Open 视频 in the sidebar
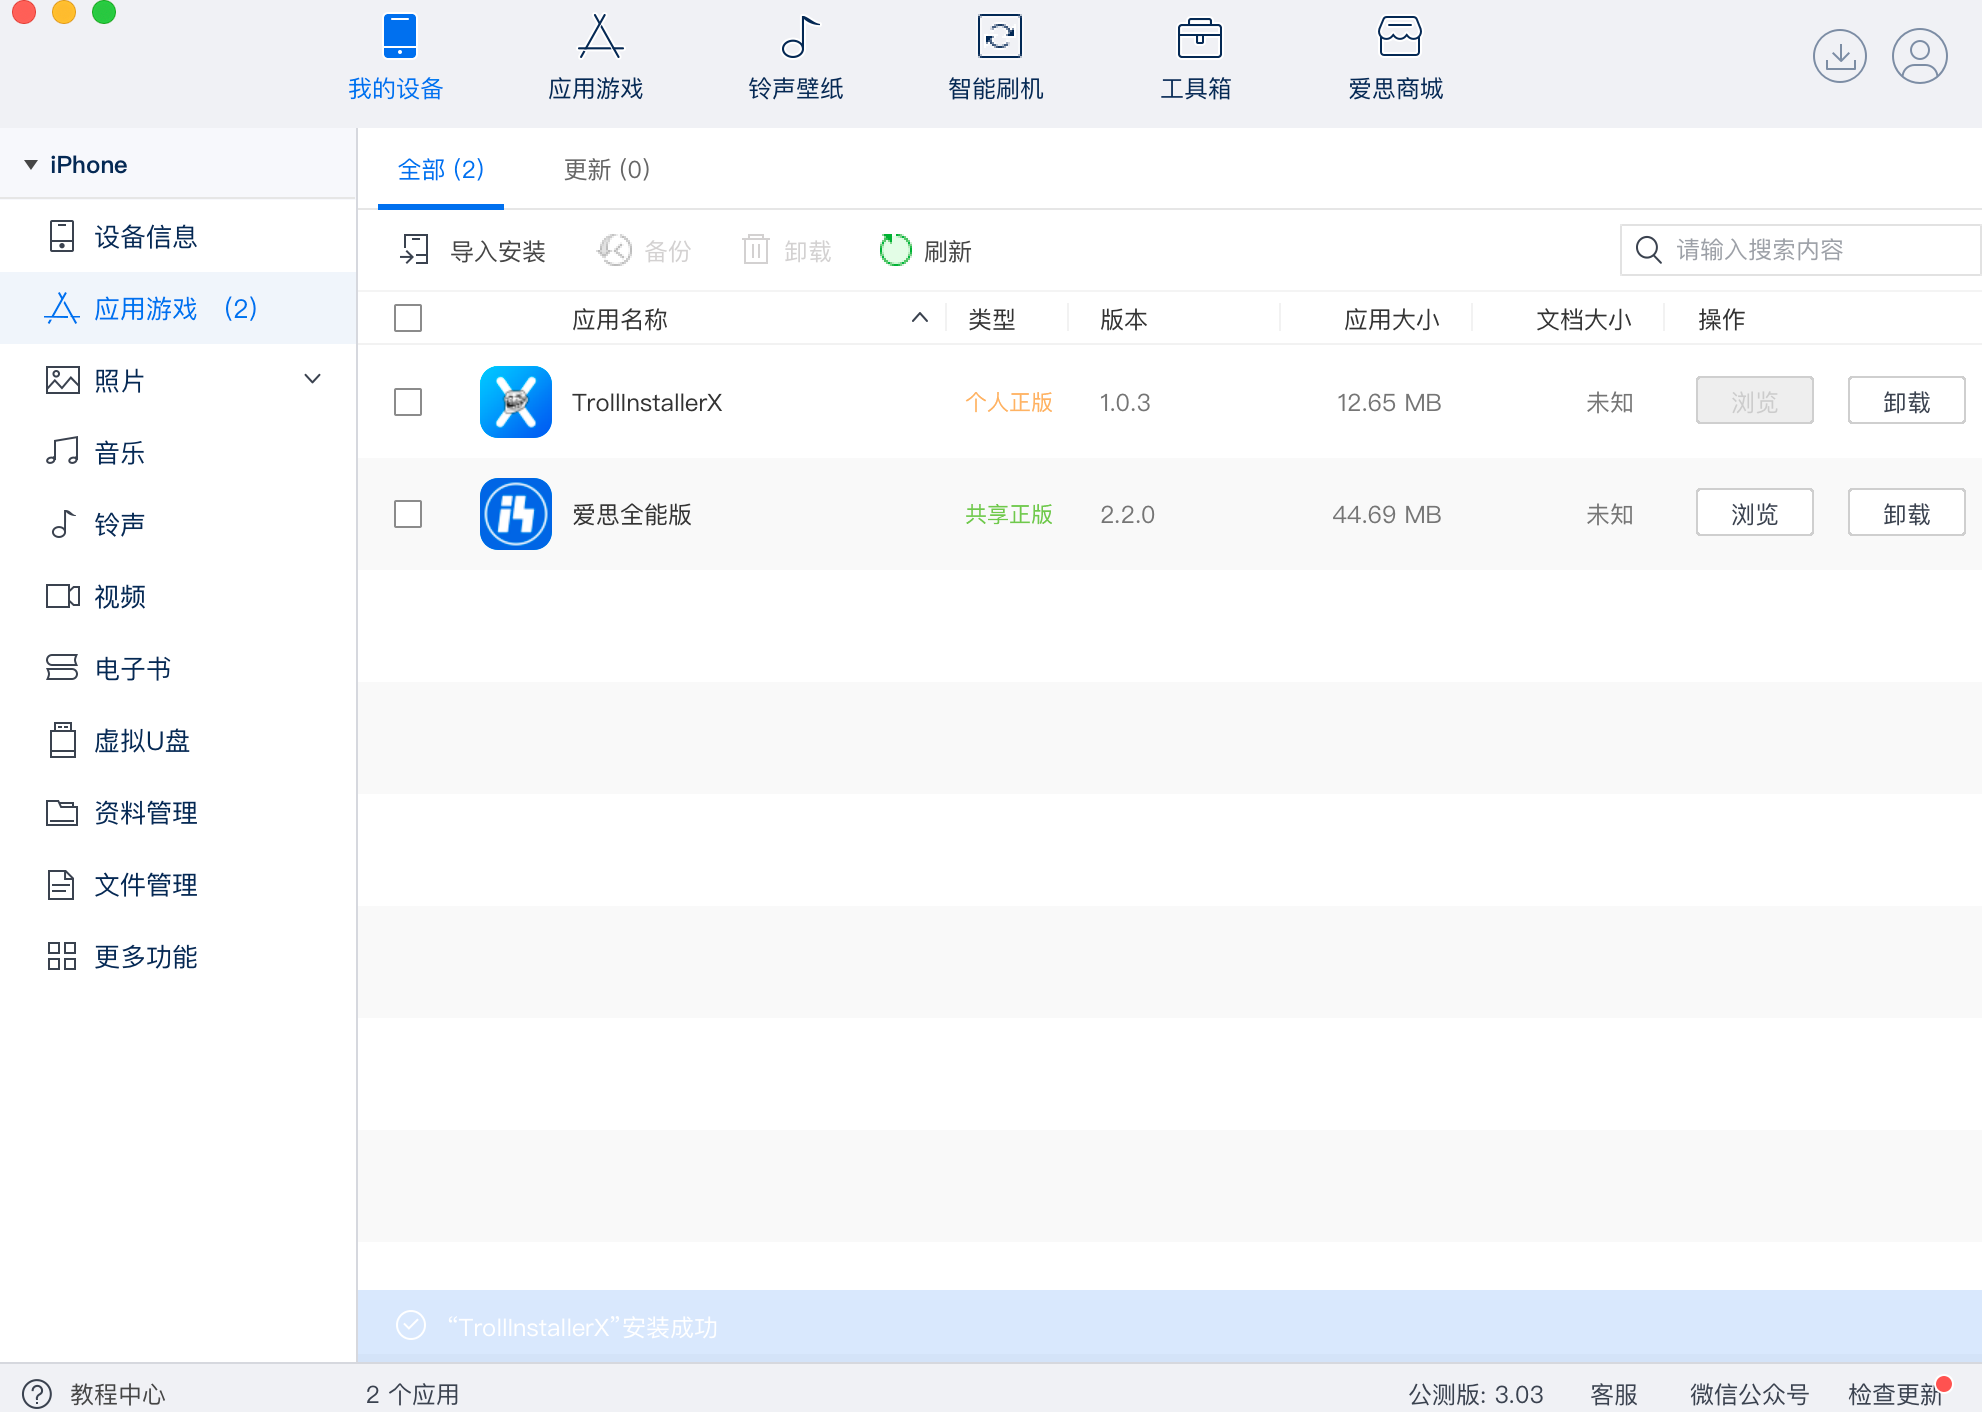The height and width of the screenshot is (1412, 1982). (x=178, y=597)
